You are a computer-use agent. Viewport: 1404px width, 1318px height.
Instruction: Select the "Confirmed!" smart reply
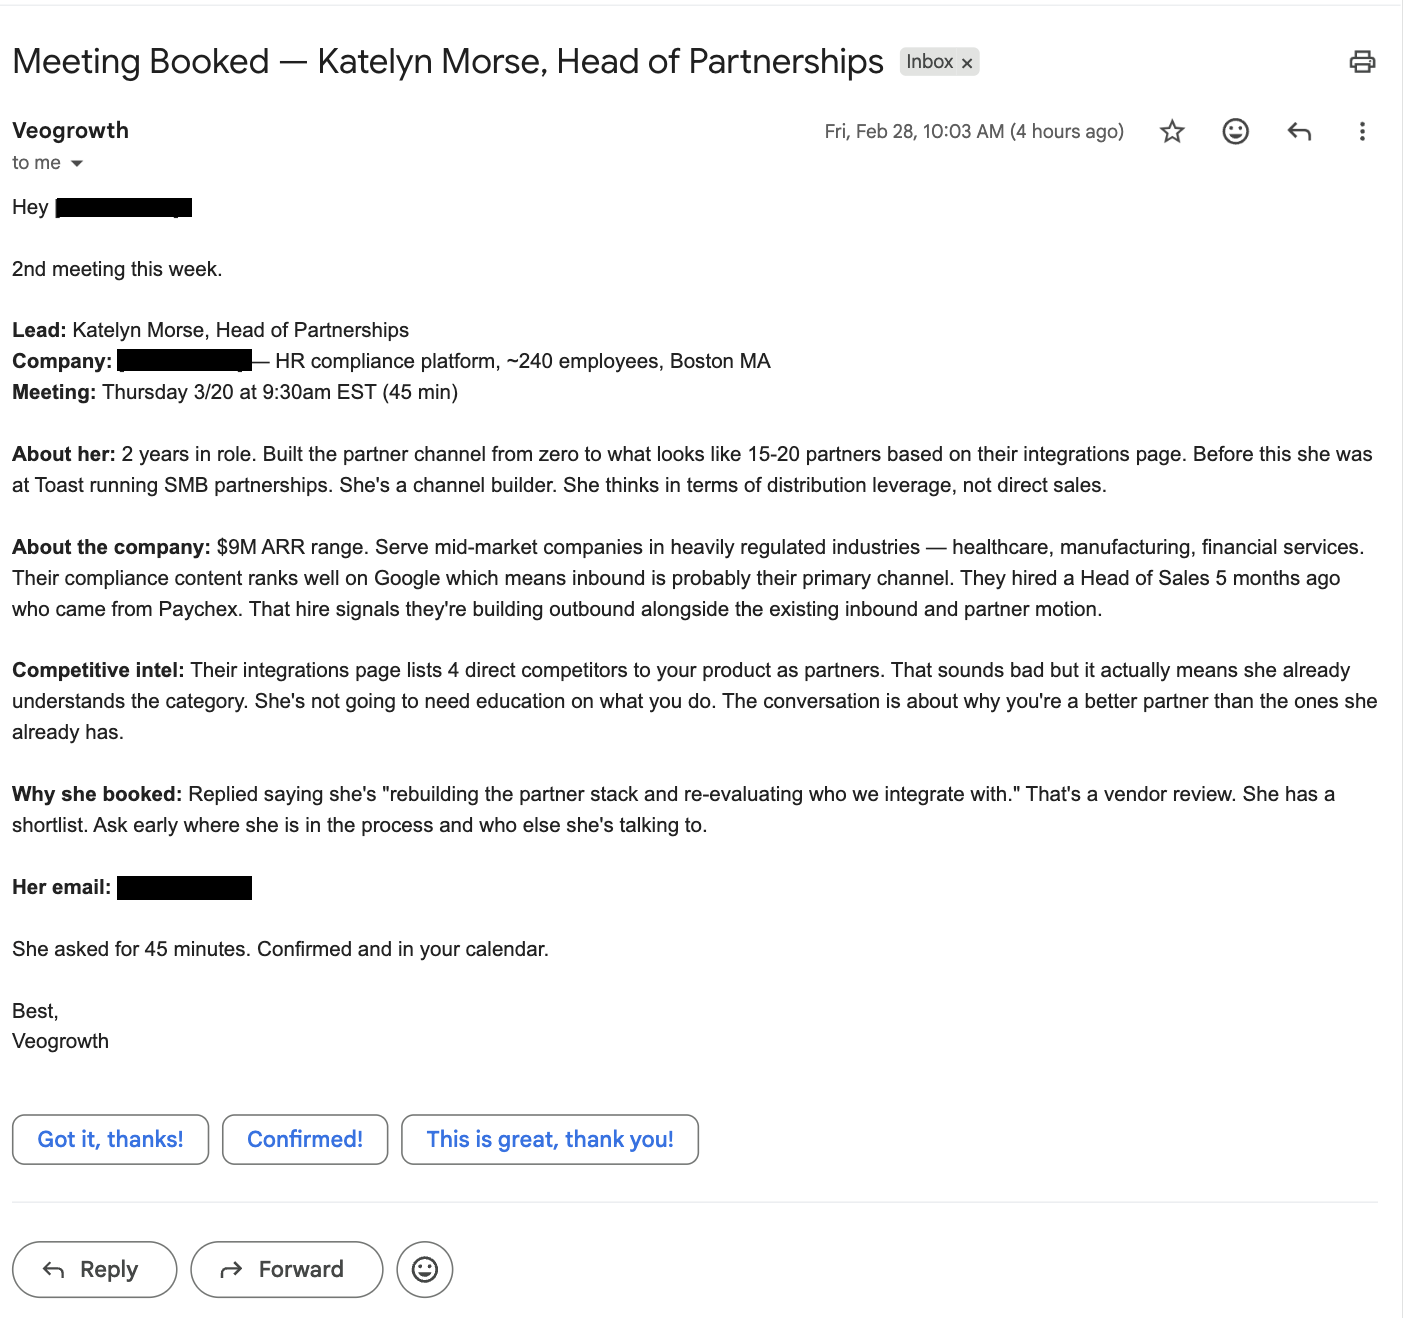[x=304, y=1139]
